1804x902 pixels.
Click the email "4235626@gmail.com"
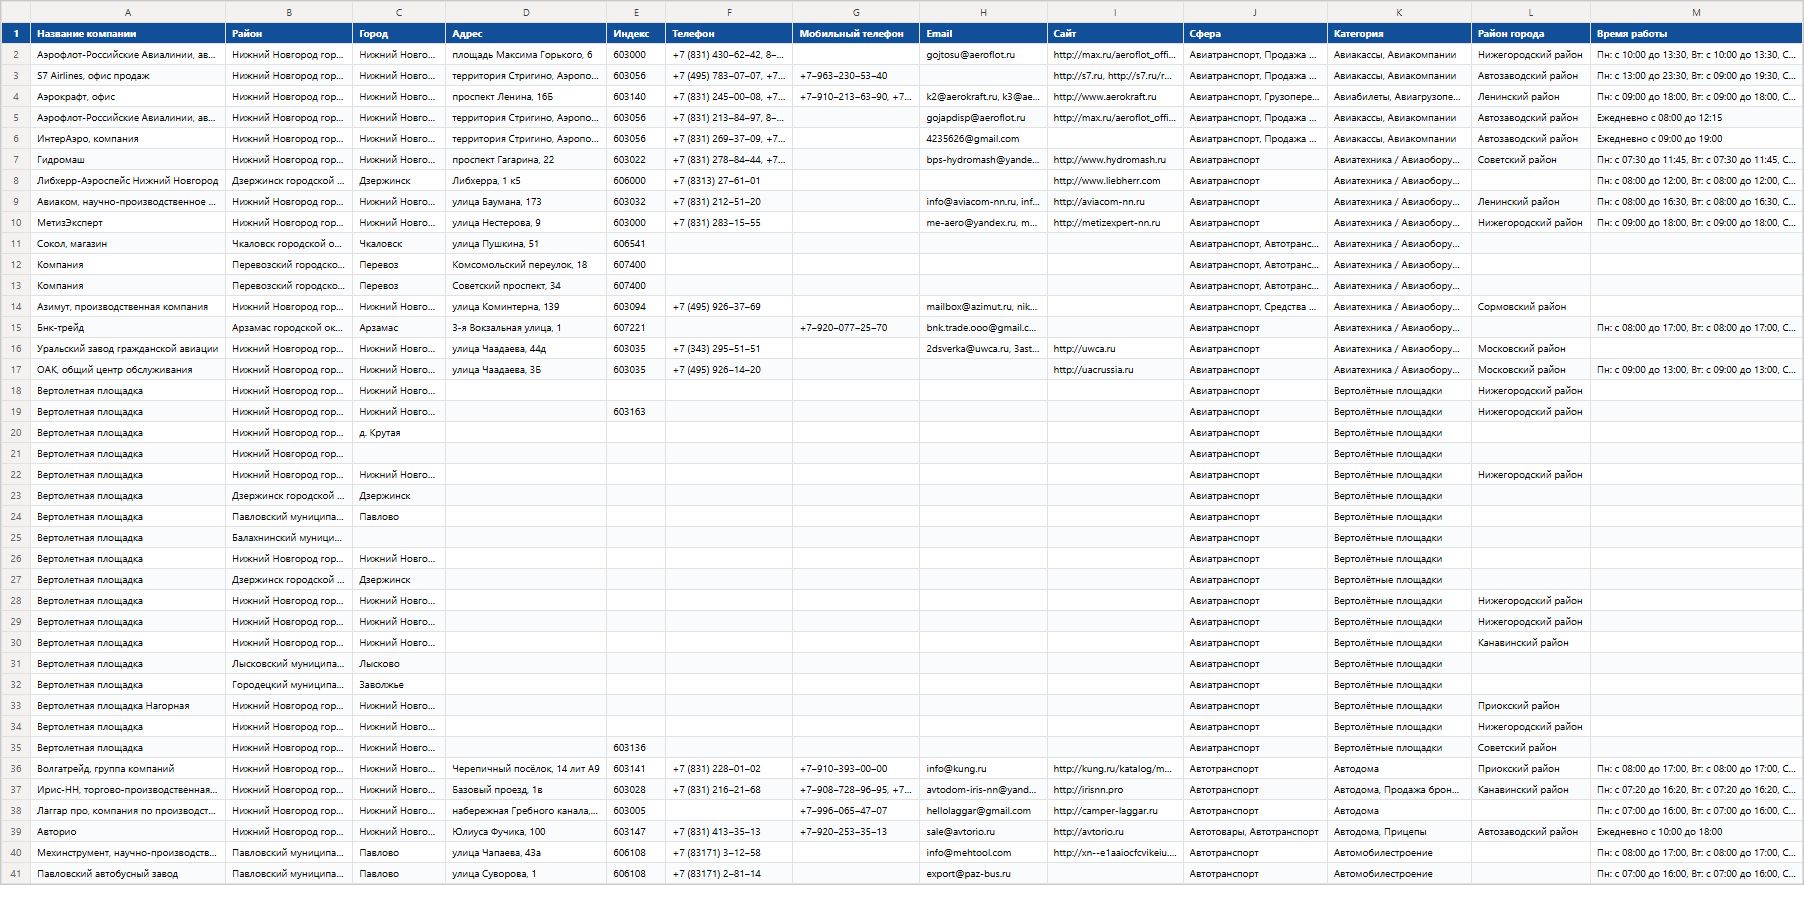click(983, 139)
